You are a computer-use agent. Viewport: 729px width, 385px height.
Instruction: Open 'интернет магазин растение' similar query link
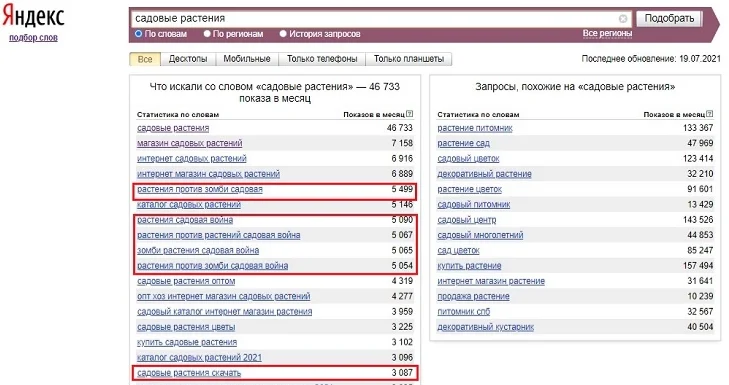491,281
